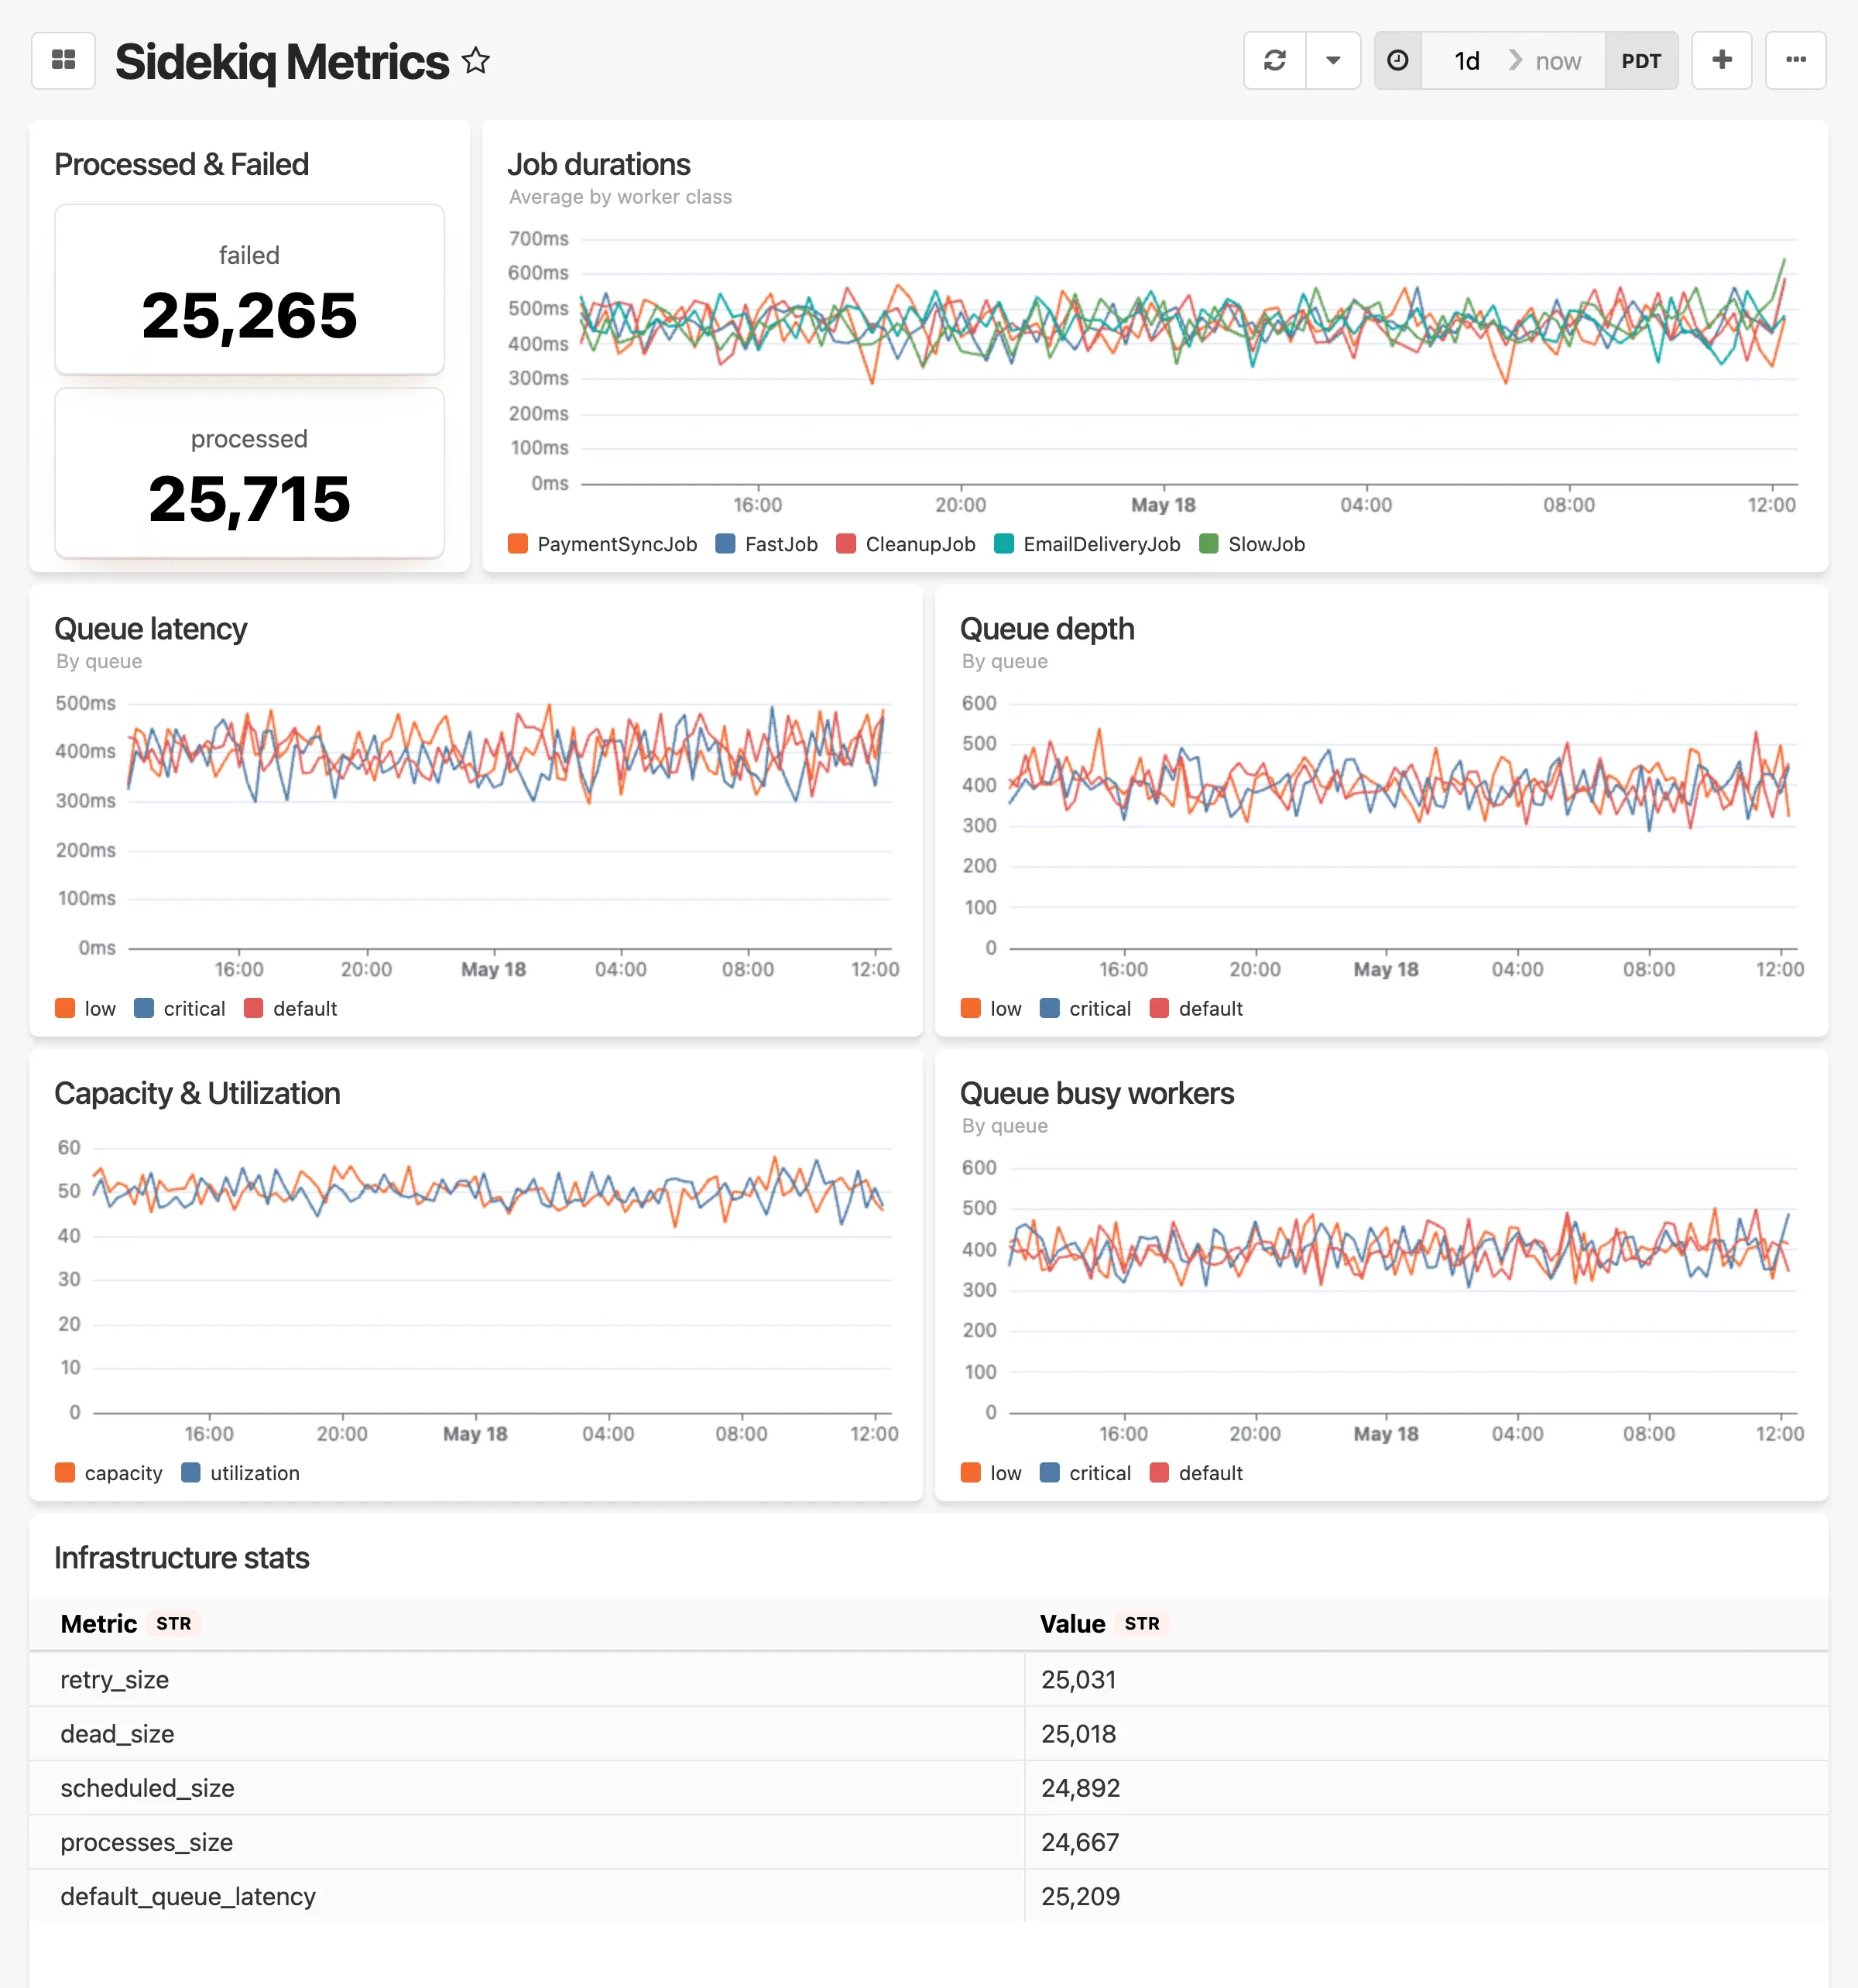Toggle SlowJob legend entry
This screenshot has width=1858, height=1988.
coord(1253,544)
